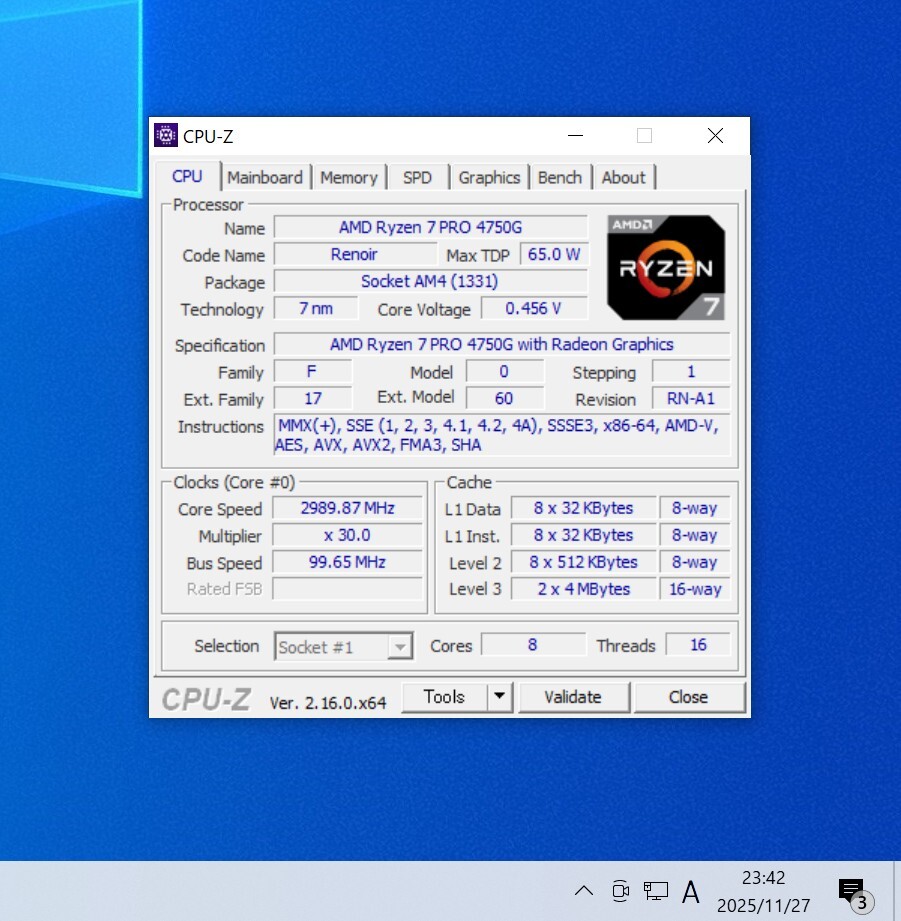
Task: Open the taskbar clock and date
Action: pos(763,891)
